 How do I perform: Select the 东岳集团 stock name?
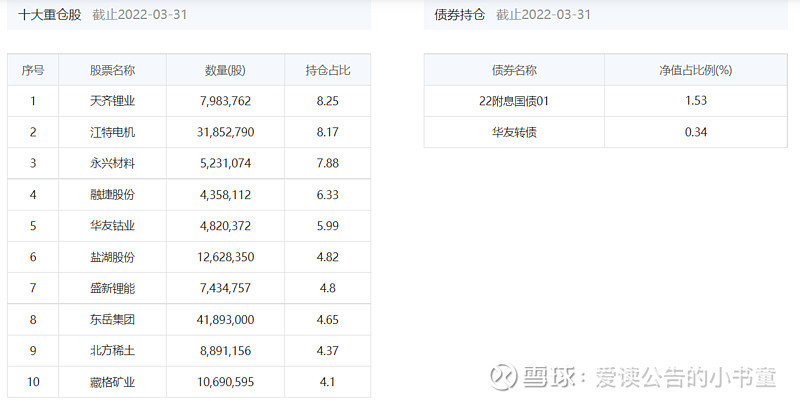pyautogui.click(x=112, y=320)
